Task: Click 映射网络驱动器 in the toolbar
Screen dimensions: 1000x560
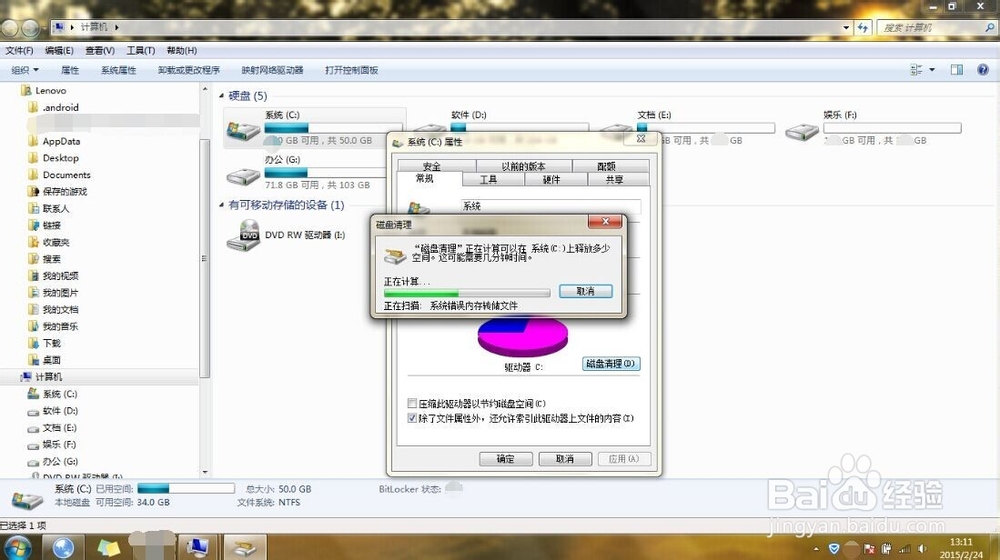Action: click(272, 70)
